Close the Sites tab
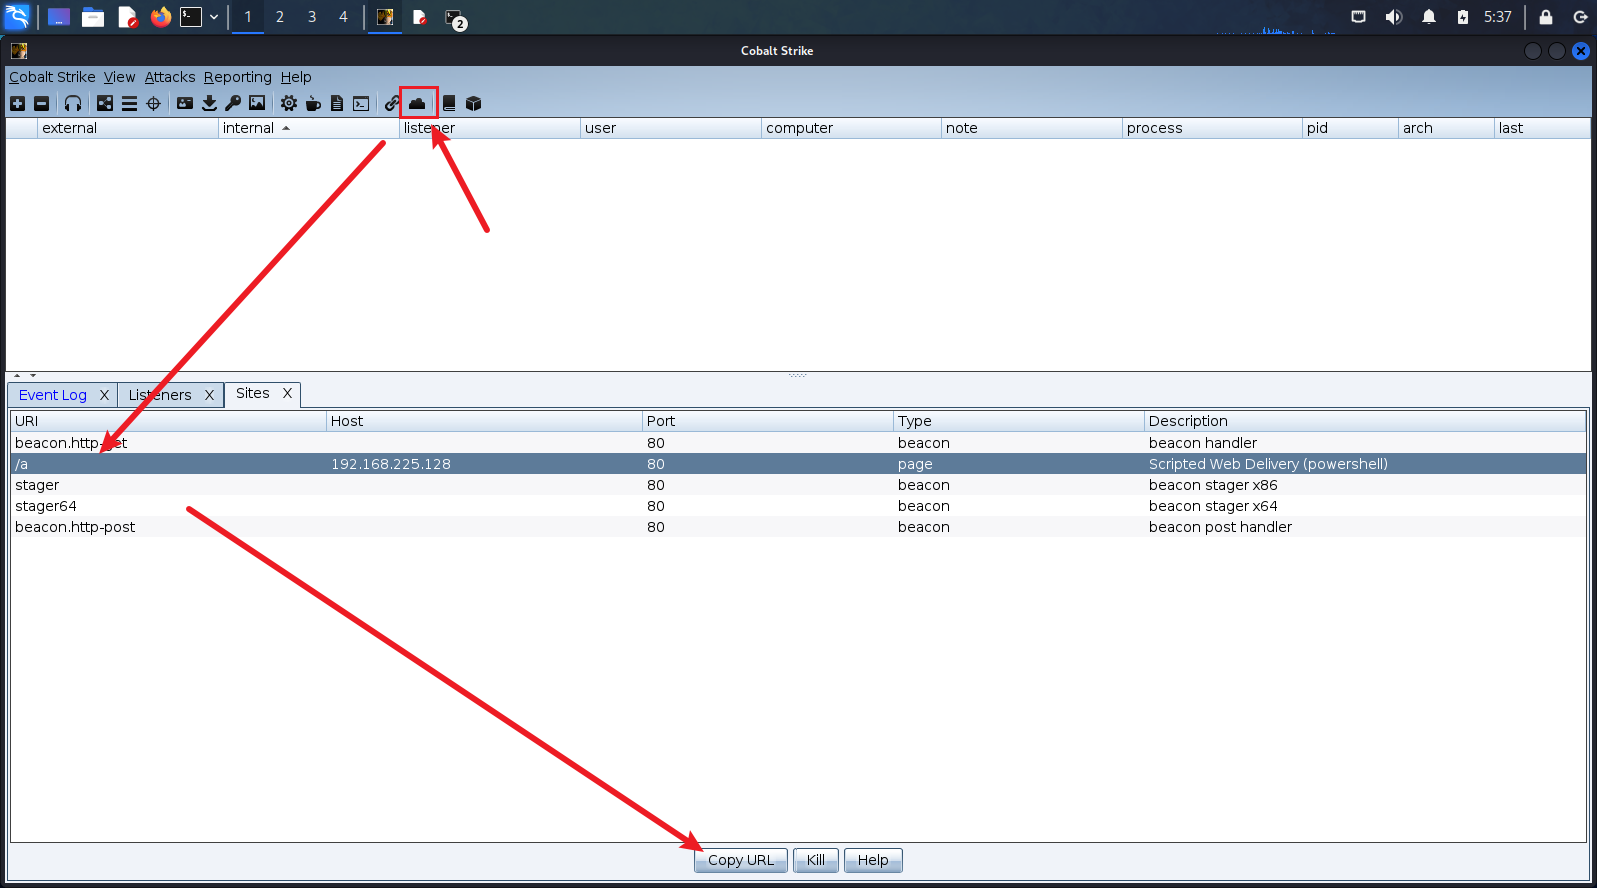Image resolution: width=1597 pixels, height=888 pixels. (287, 394)
